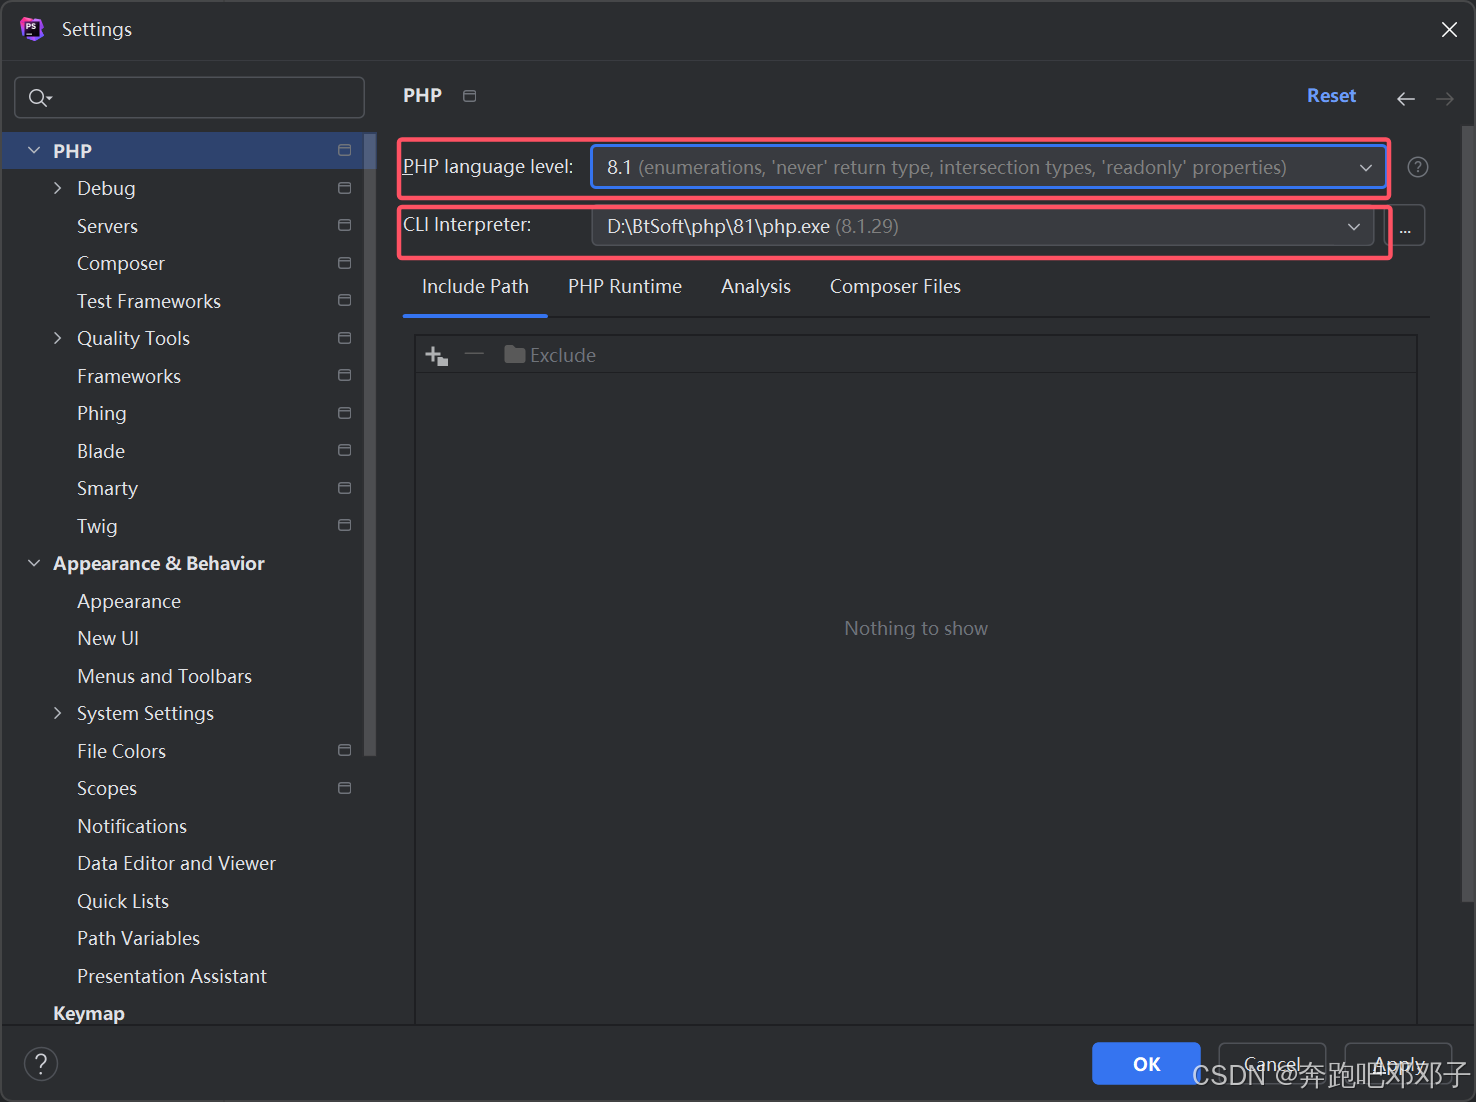
Task: Go back with the left arrow
Action: point(1406,98)
